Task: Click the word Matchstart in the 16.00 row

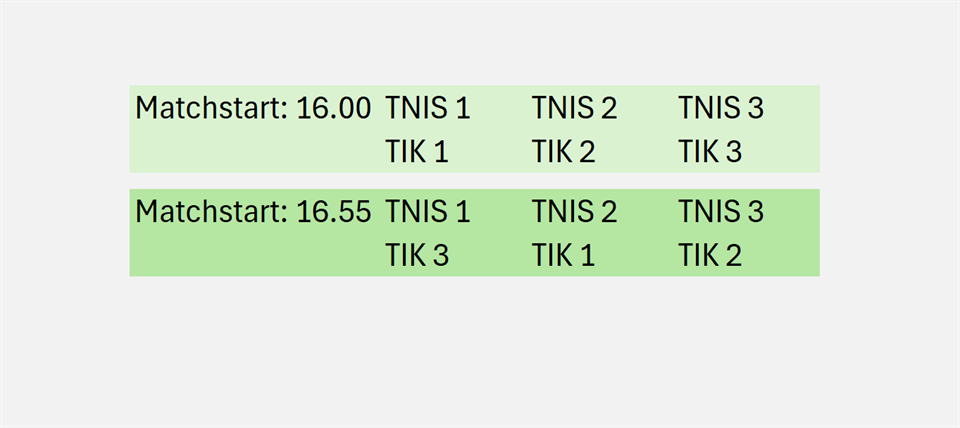Action: point(212,107)
